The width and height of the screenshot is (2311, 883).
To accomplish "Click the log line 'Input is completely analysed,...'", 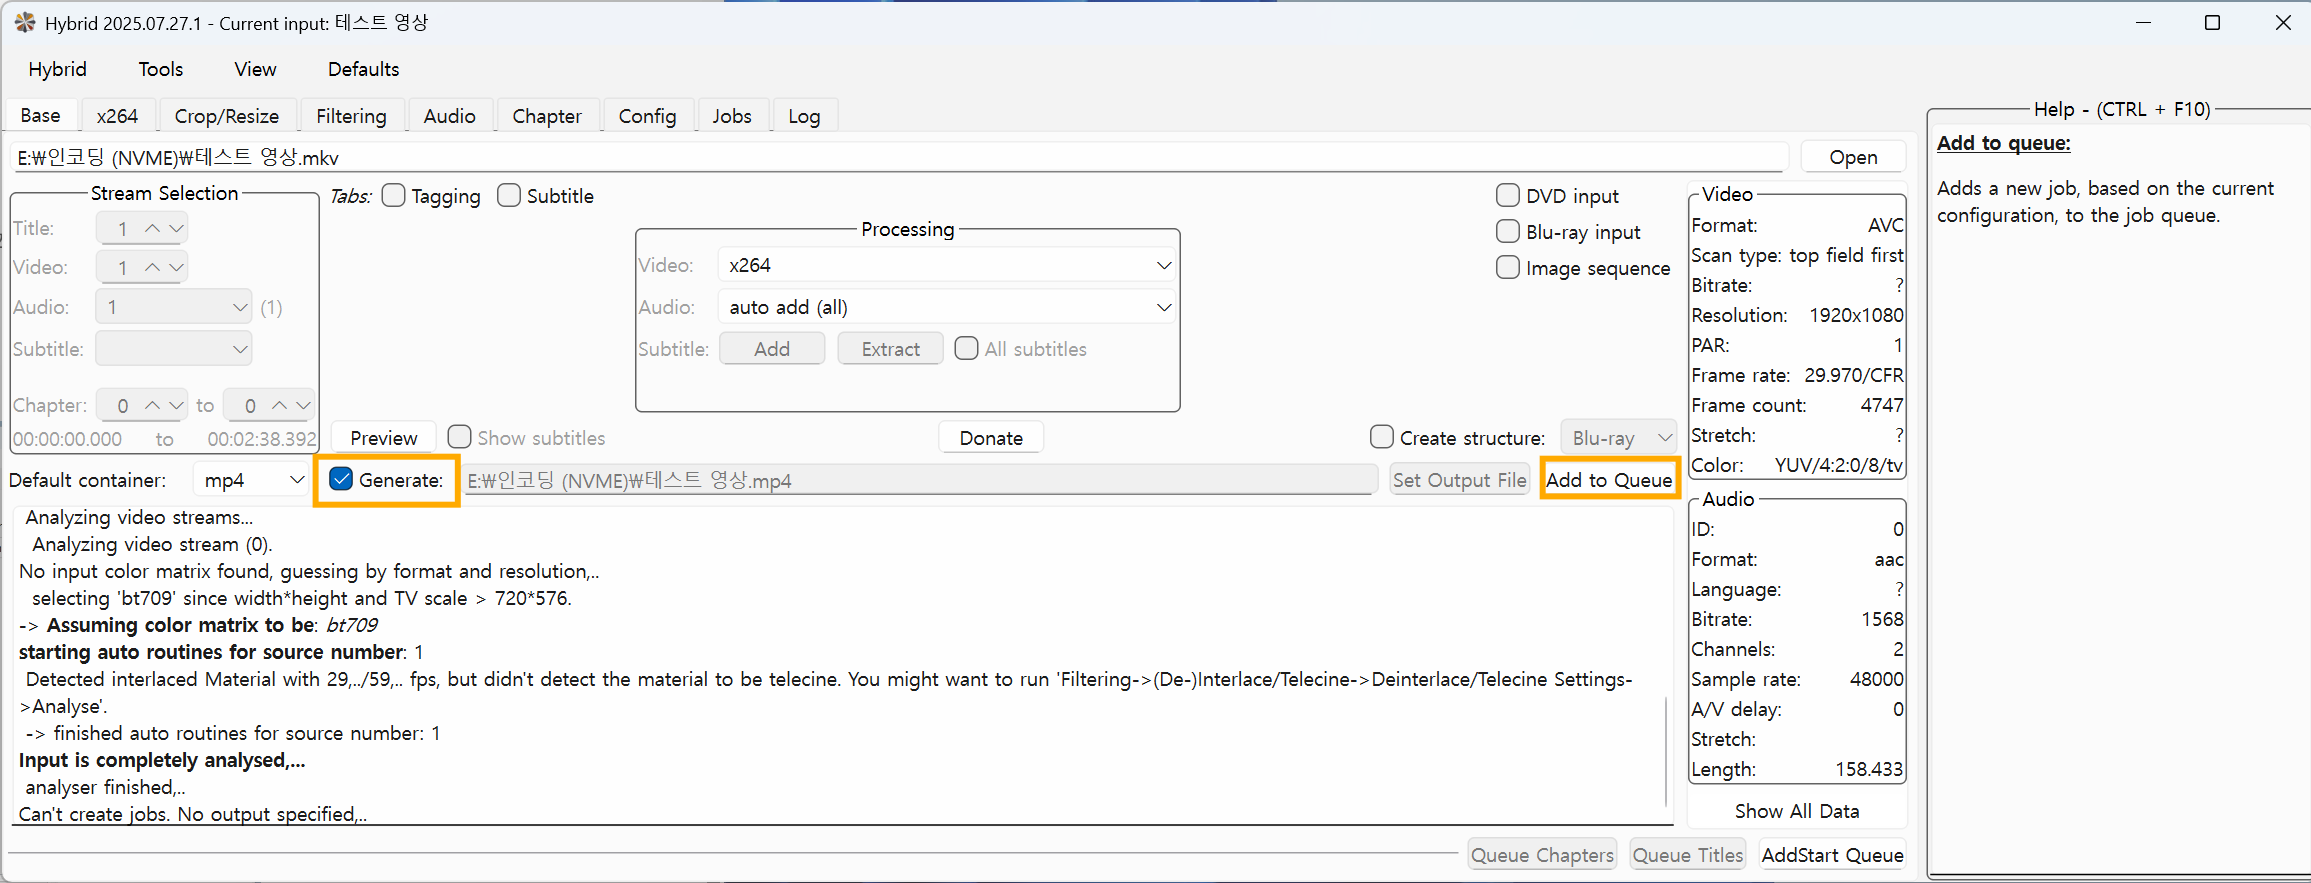I will [x=162, y=760].
